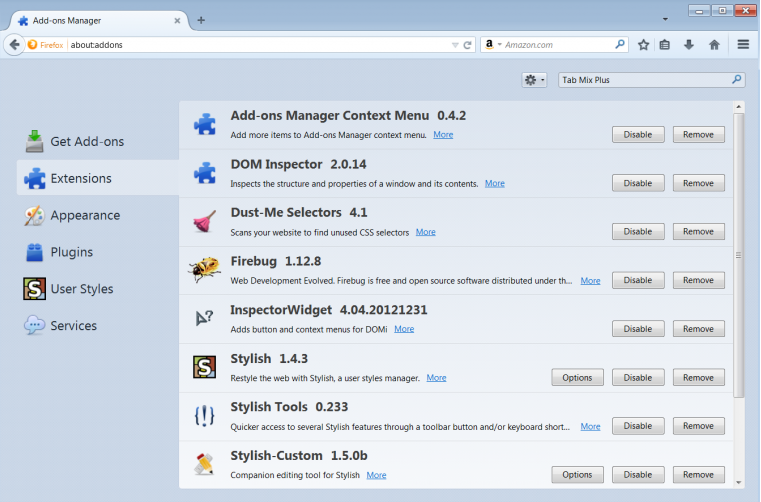Disable the Firebug extension

click(x=638, y=280)
